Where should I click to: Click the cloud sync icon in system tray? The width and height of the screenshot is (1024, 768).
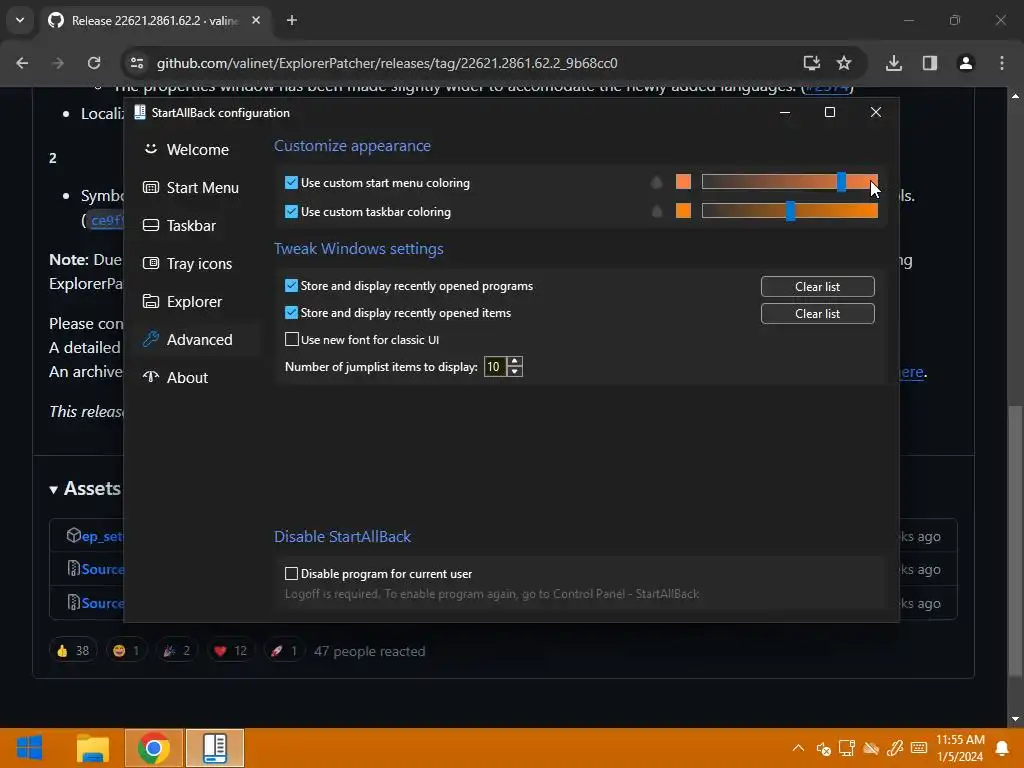click(871, 748)
